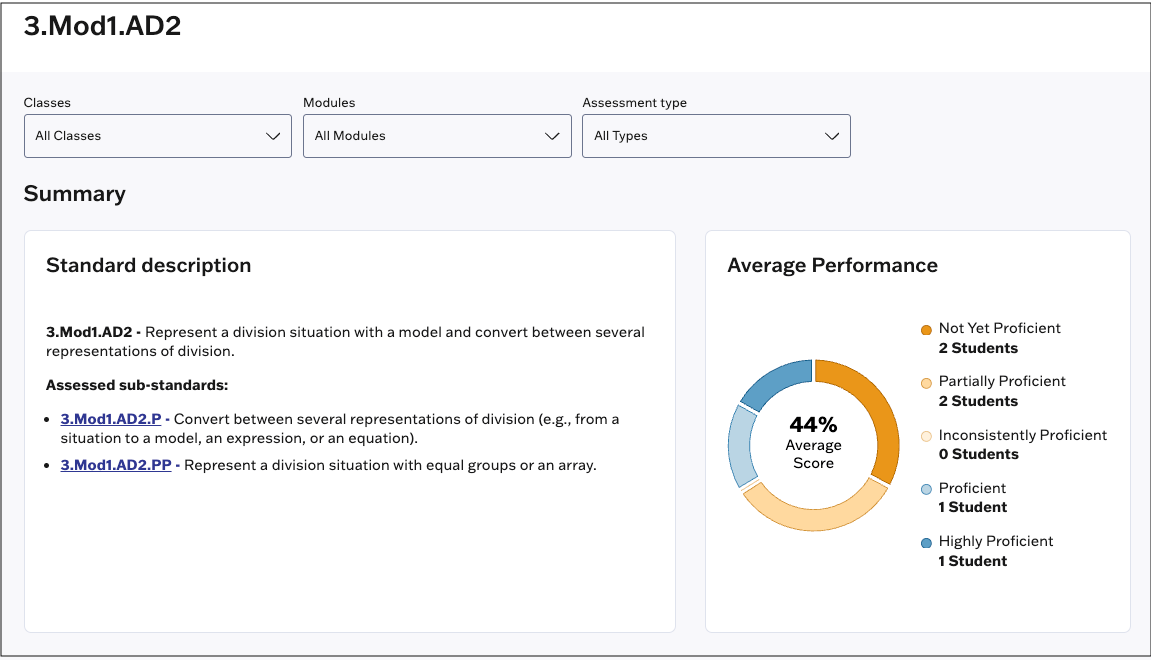Expand the All Modules dropdown
The image size is (1151, 660).
[437, 136]
